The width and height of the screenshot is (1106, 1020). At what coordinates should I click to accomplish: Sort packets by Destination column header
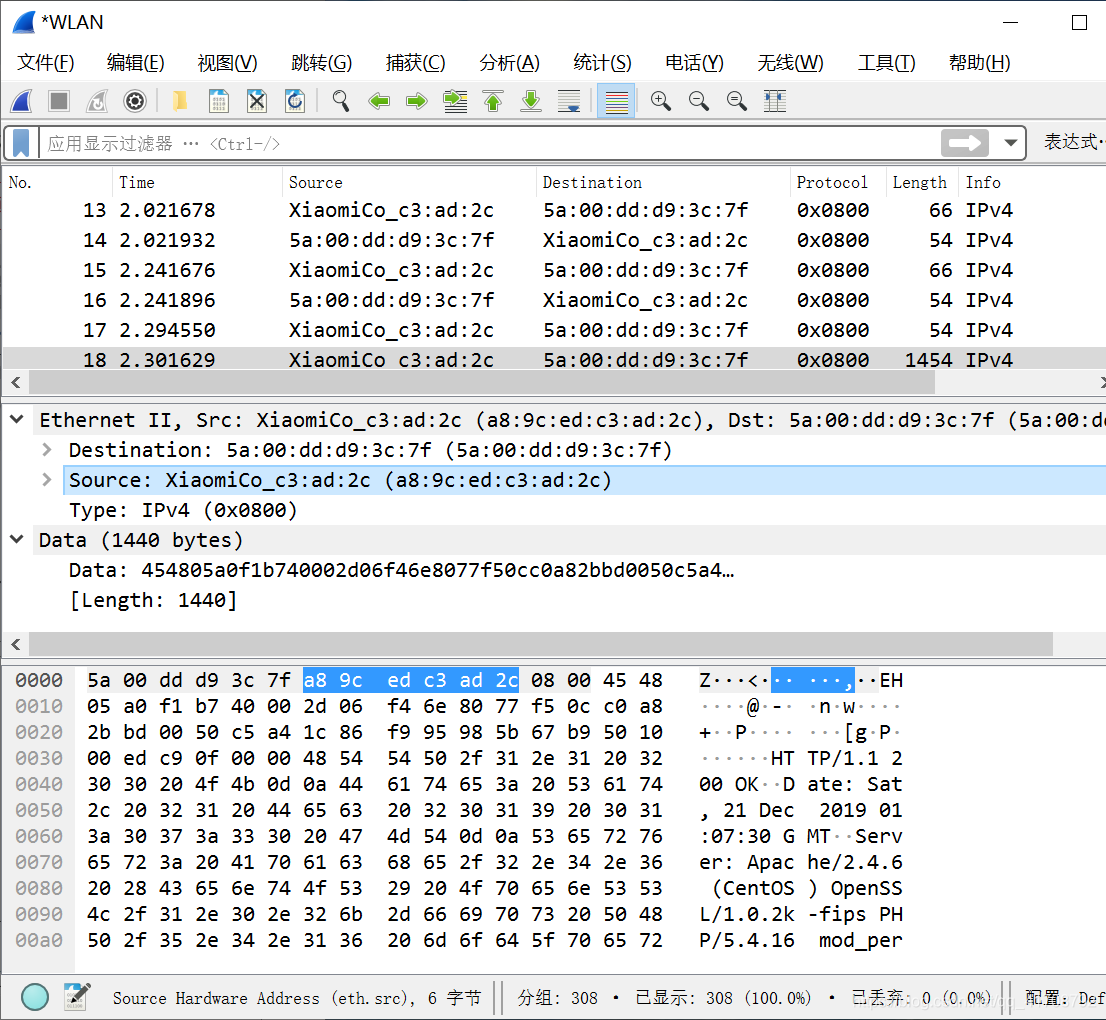click(x=663, y=182)
